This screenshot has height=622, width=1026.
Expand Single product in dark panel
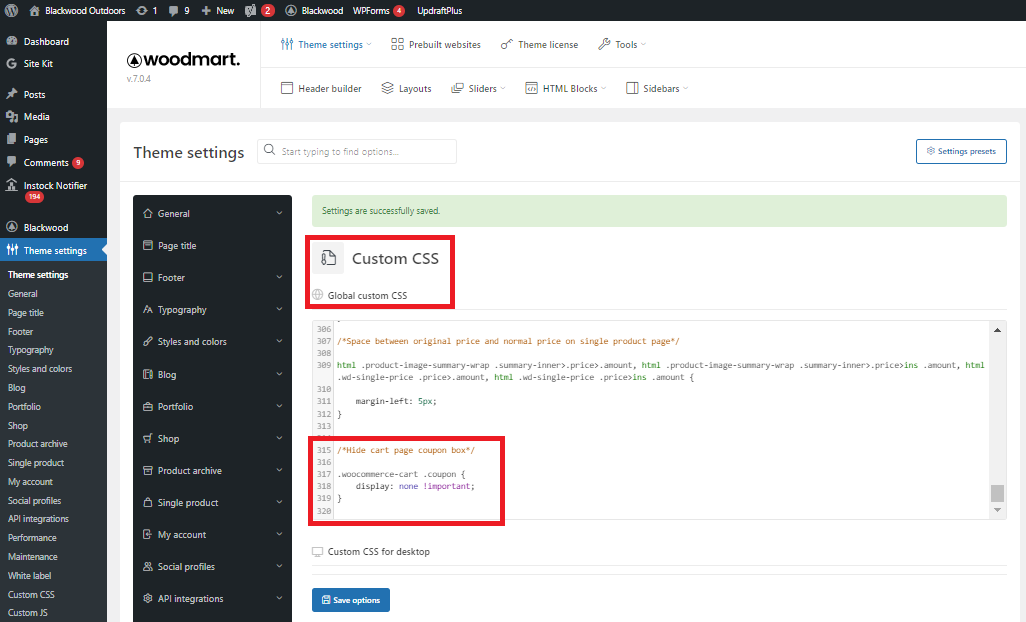click(212, 502)
